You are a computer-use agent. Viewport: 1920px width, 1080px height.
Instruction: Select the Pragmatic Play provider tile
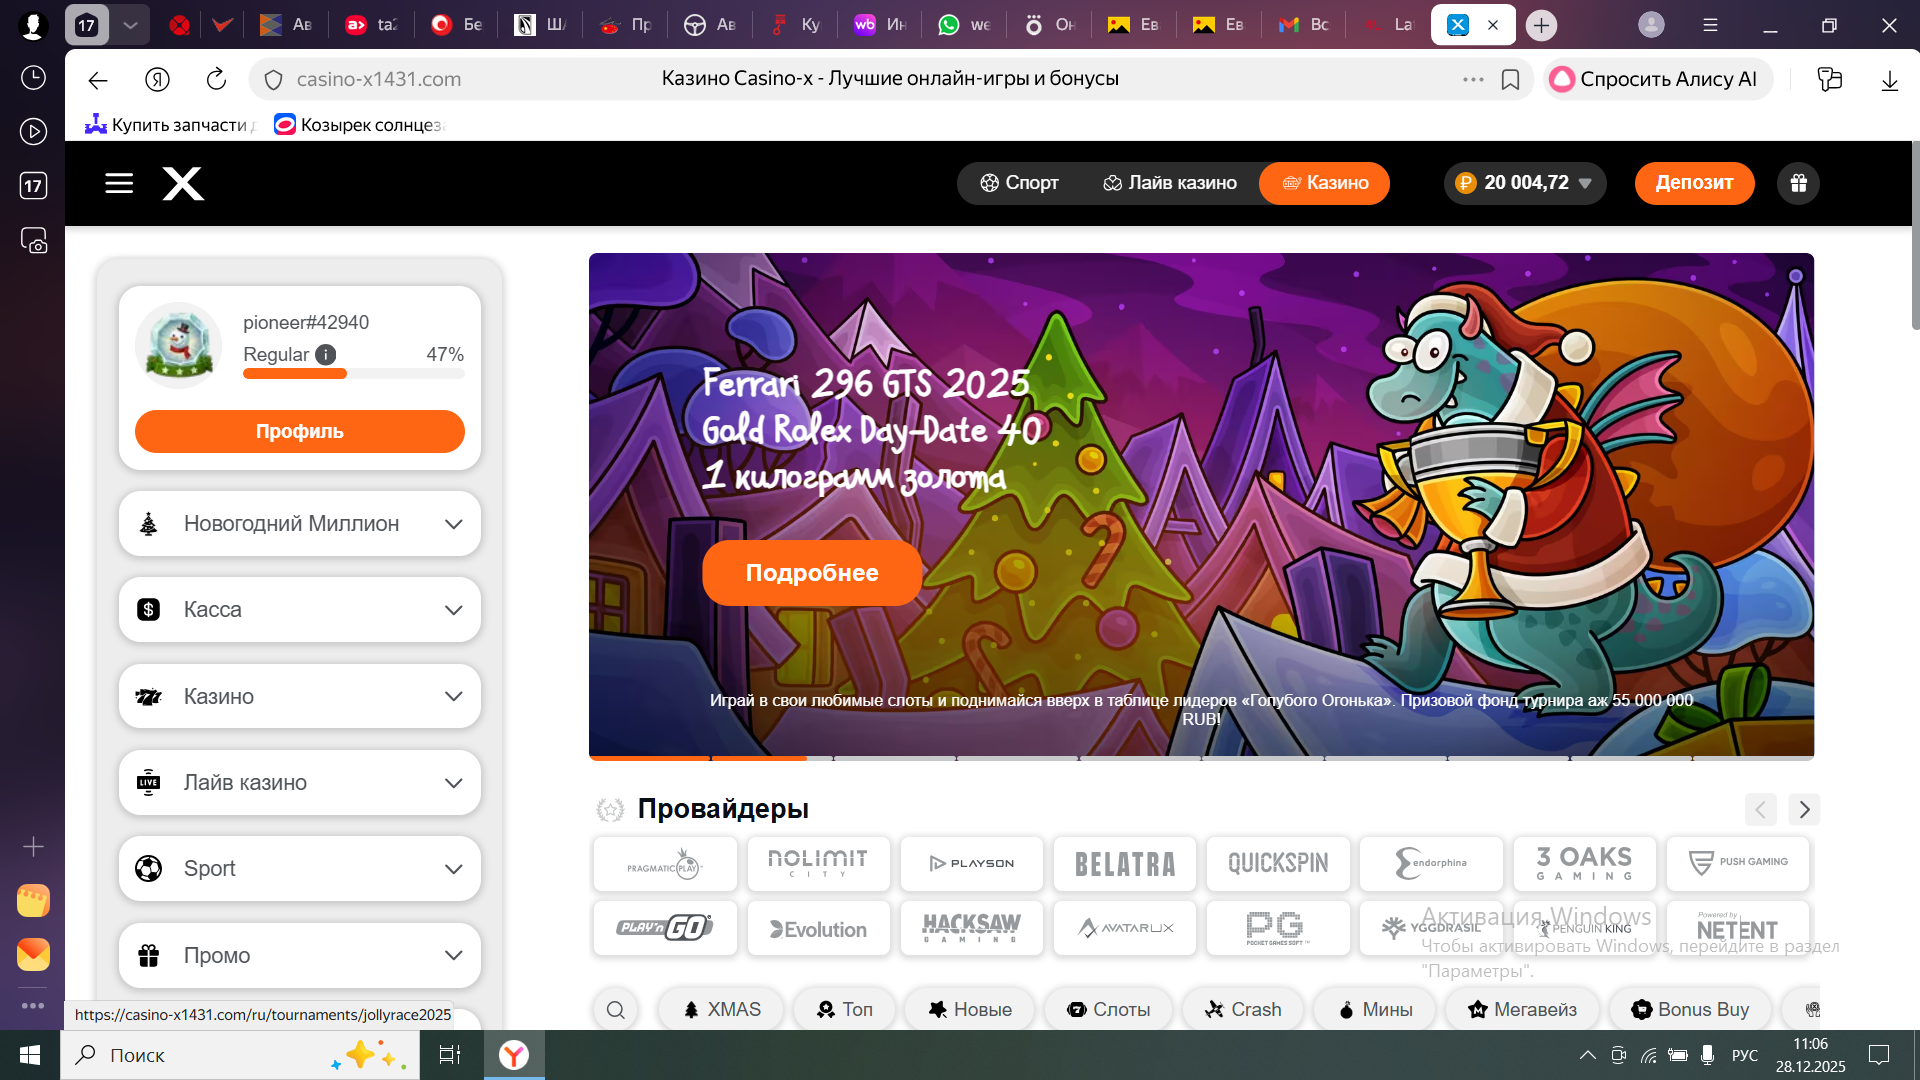(x=665, y=864)
